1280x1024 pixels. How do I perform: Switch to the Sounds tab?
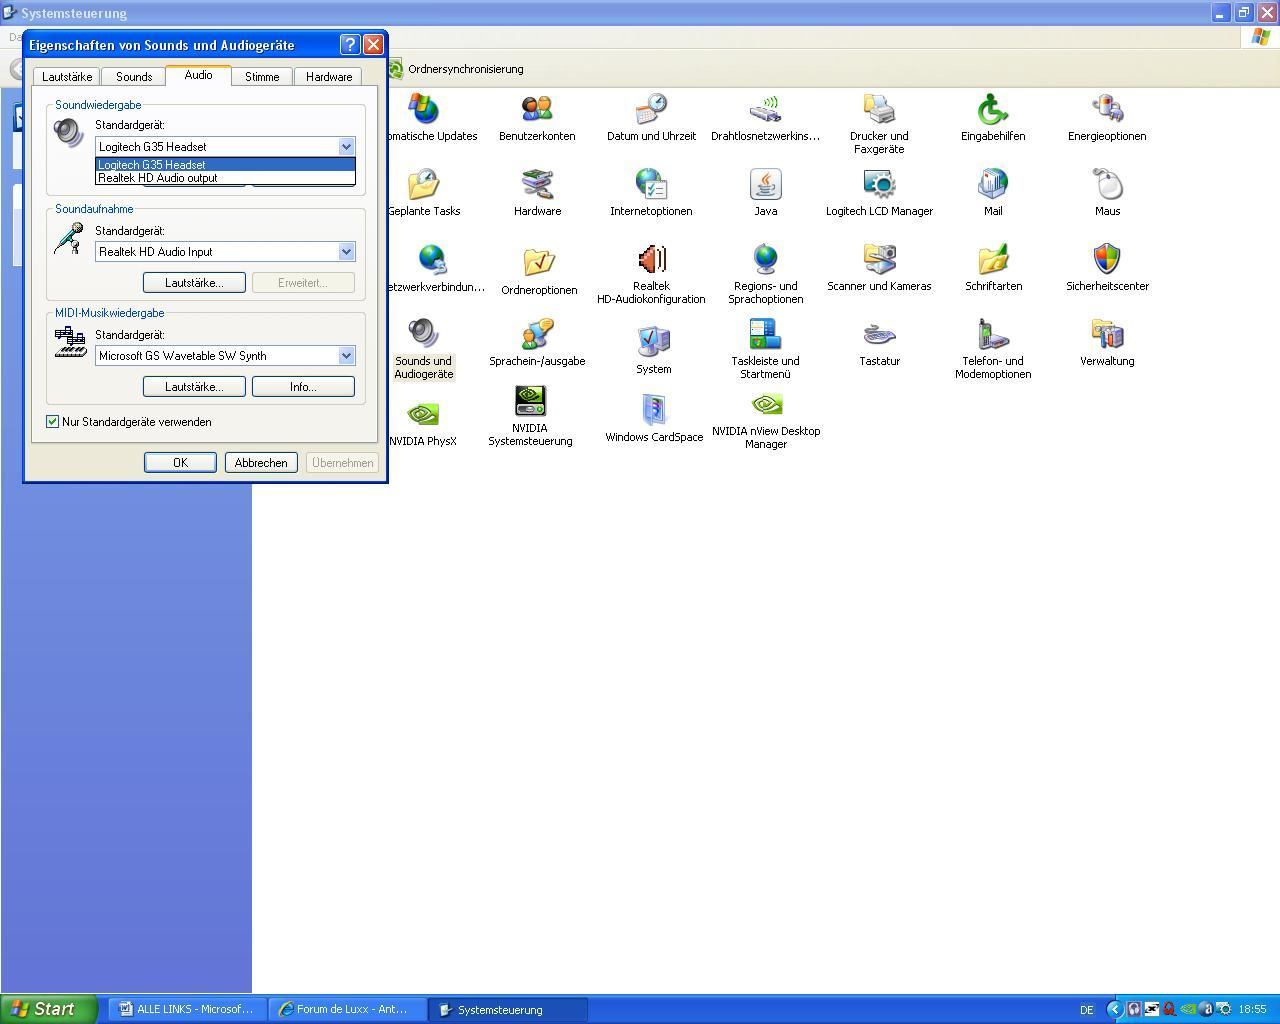134,77
